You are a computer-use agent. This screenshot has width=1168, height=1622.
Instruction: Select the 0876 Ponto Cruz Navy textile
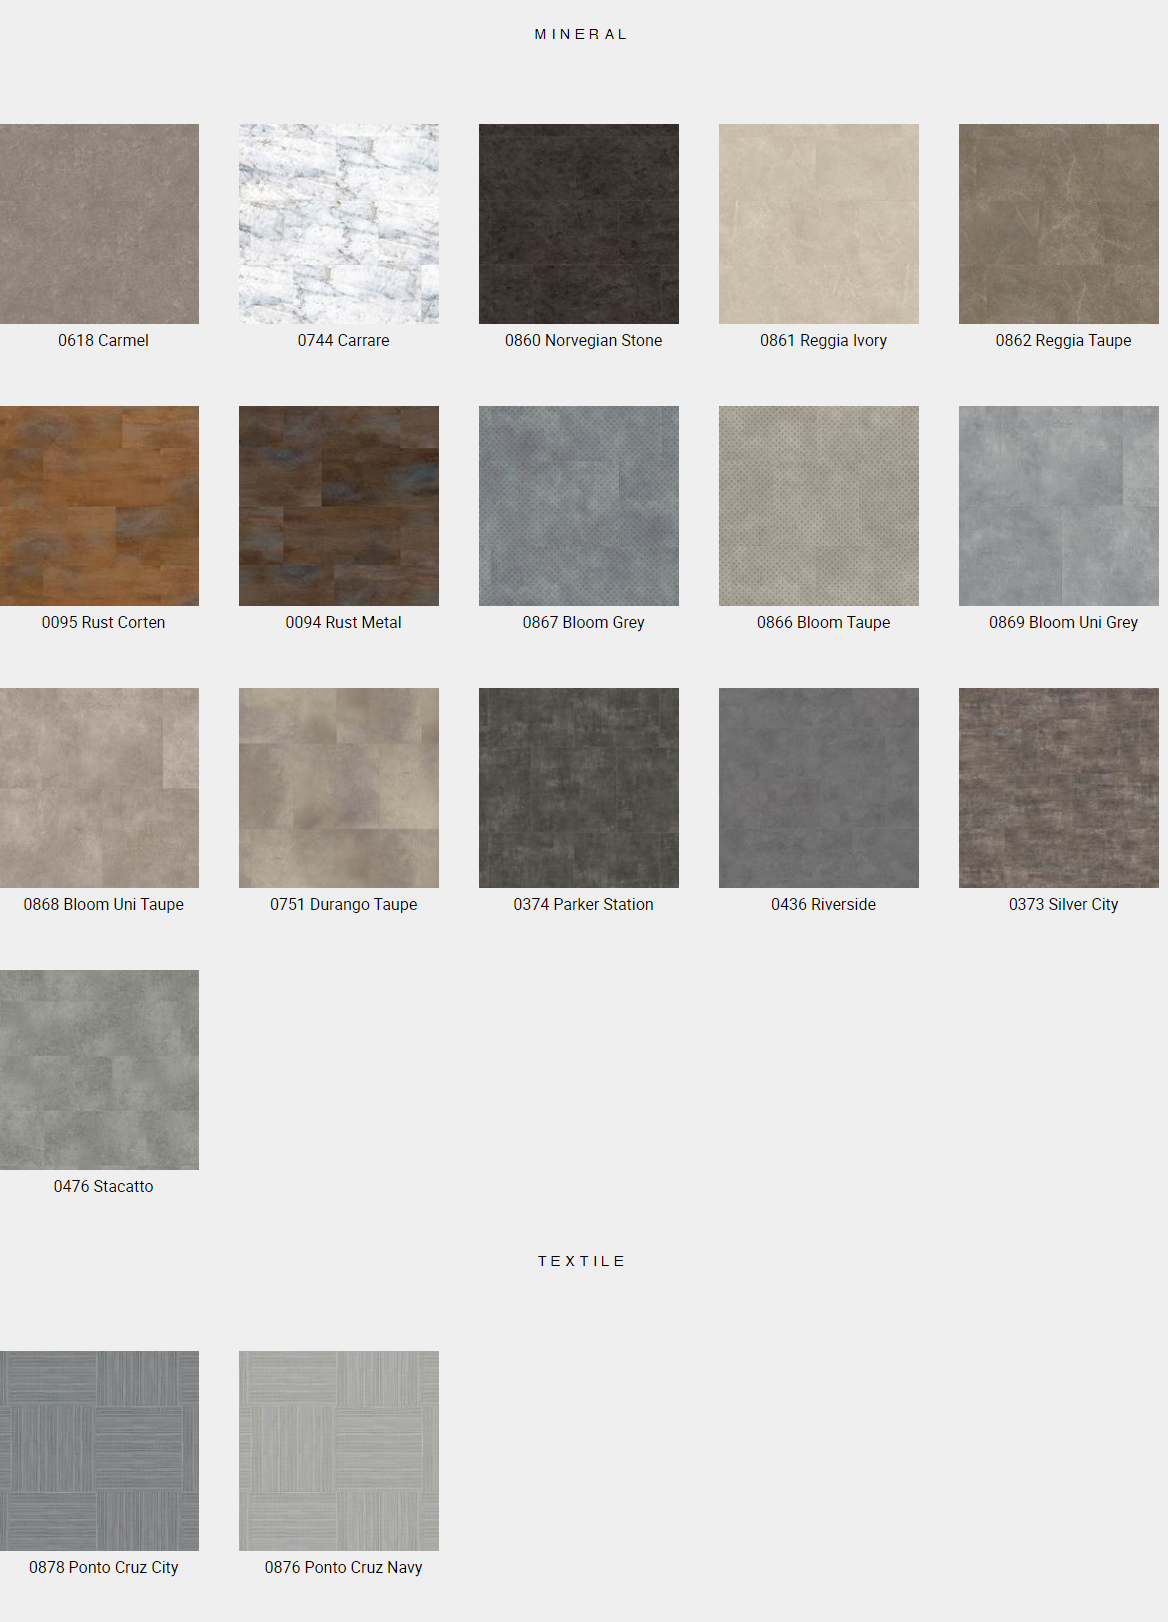coord(339,1451)
